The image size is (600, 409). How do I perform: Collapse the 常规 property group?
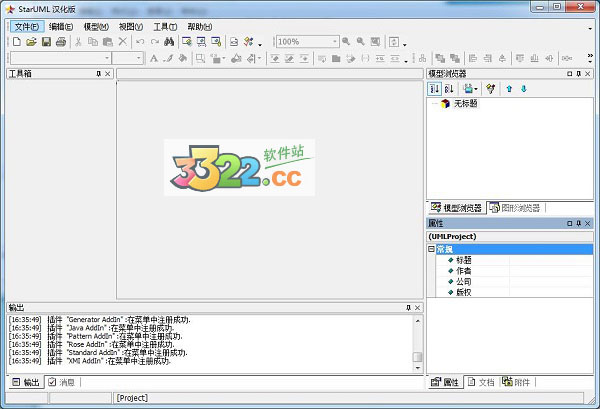[x=431, y=249]
